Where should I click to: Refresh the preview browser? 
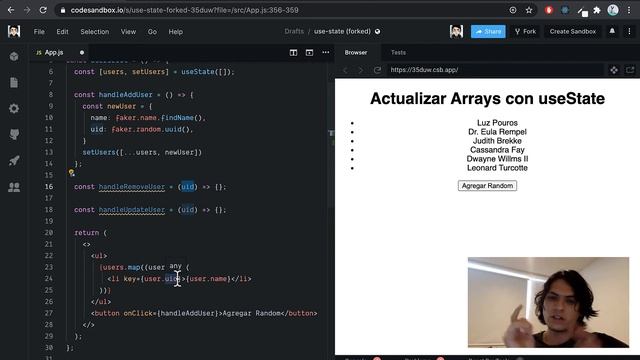point(377,70)
